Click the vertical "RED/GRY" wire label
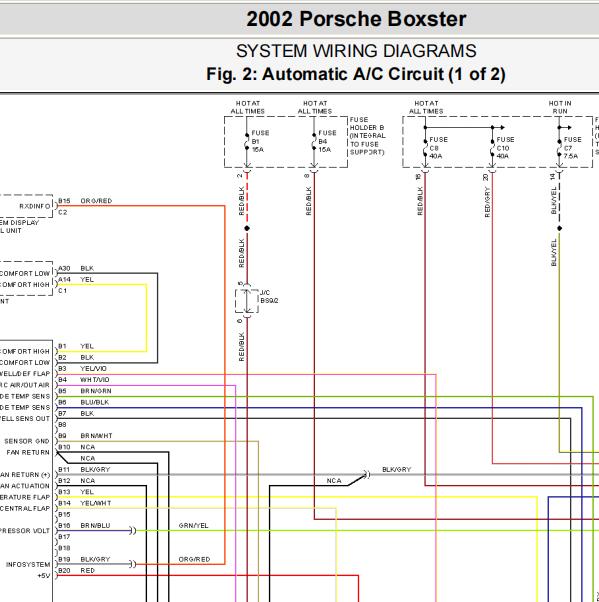This screenshot has width=599, height=602. pyautogui.click(x=487, y=202)
